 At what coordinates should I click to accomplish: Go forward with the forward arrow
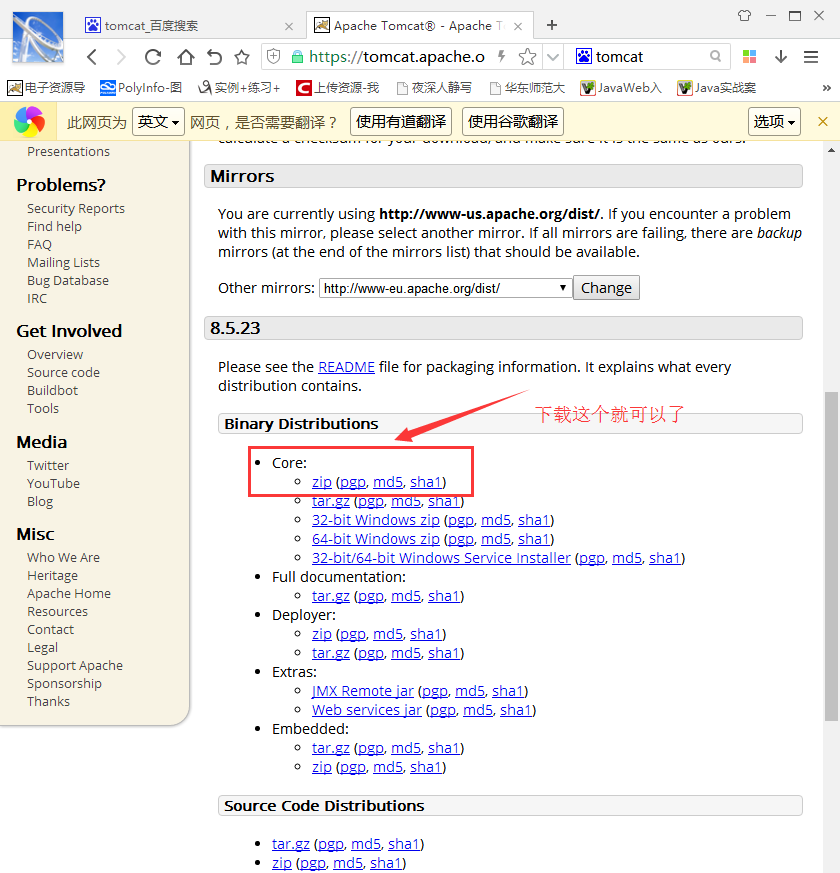tap(121, 57)
